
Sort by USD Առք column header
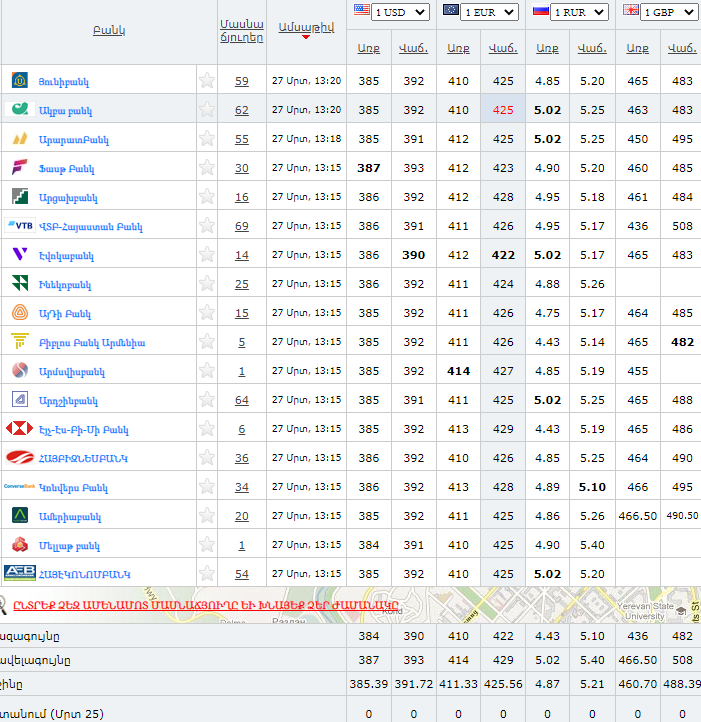(x=368, y=48)
